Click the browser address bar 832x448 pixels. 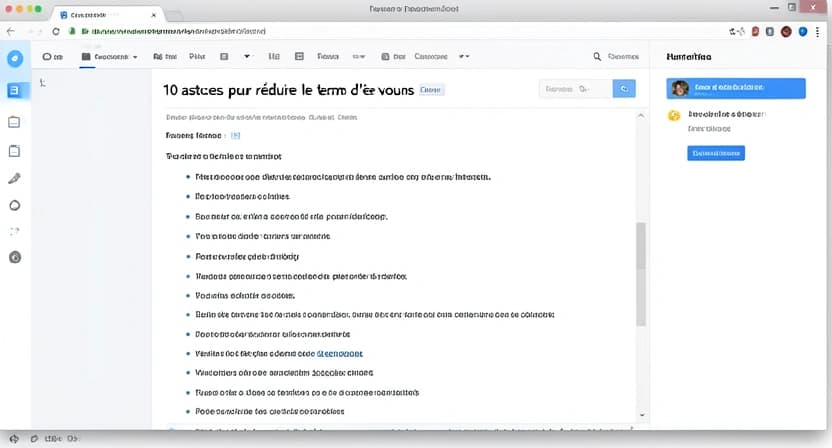[x=398, y=31]
